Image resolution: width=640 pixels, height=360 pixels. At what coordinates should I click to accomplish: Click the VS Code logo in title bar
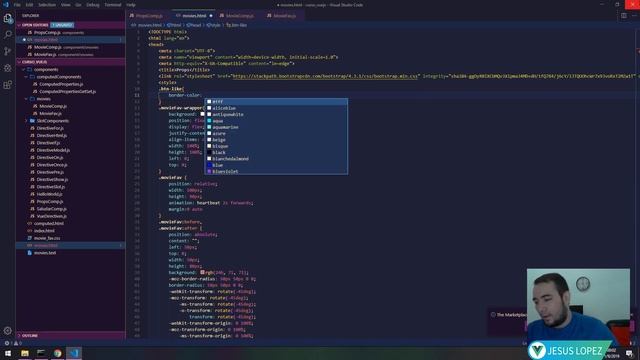point(5,5)
